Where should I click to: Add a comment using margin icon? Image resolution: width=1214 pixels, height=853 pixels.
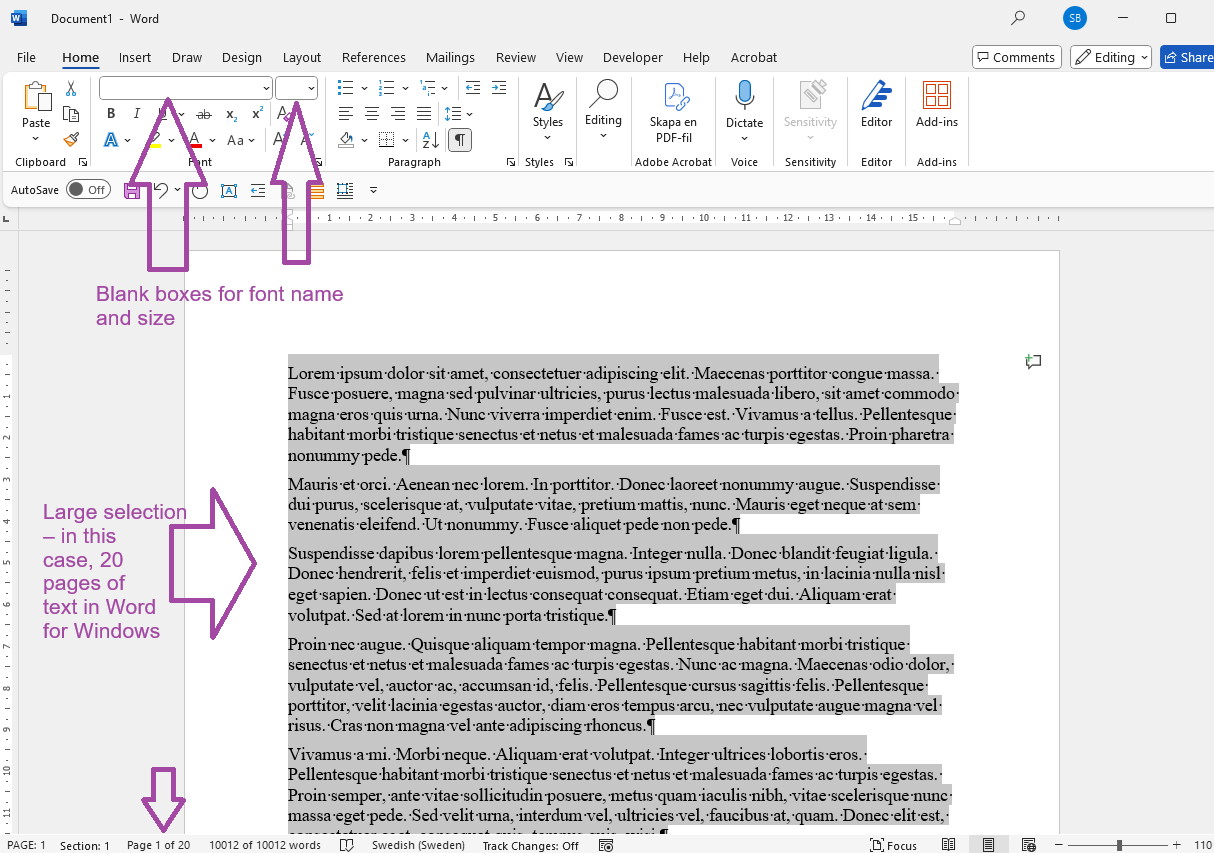click(1034, 362)
